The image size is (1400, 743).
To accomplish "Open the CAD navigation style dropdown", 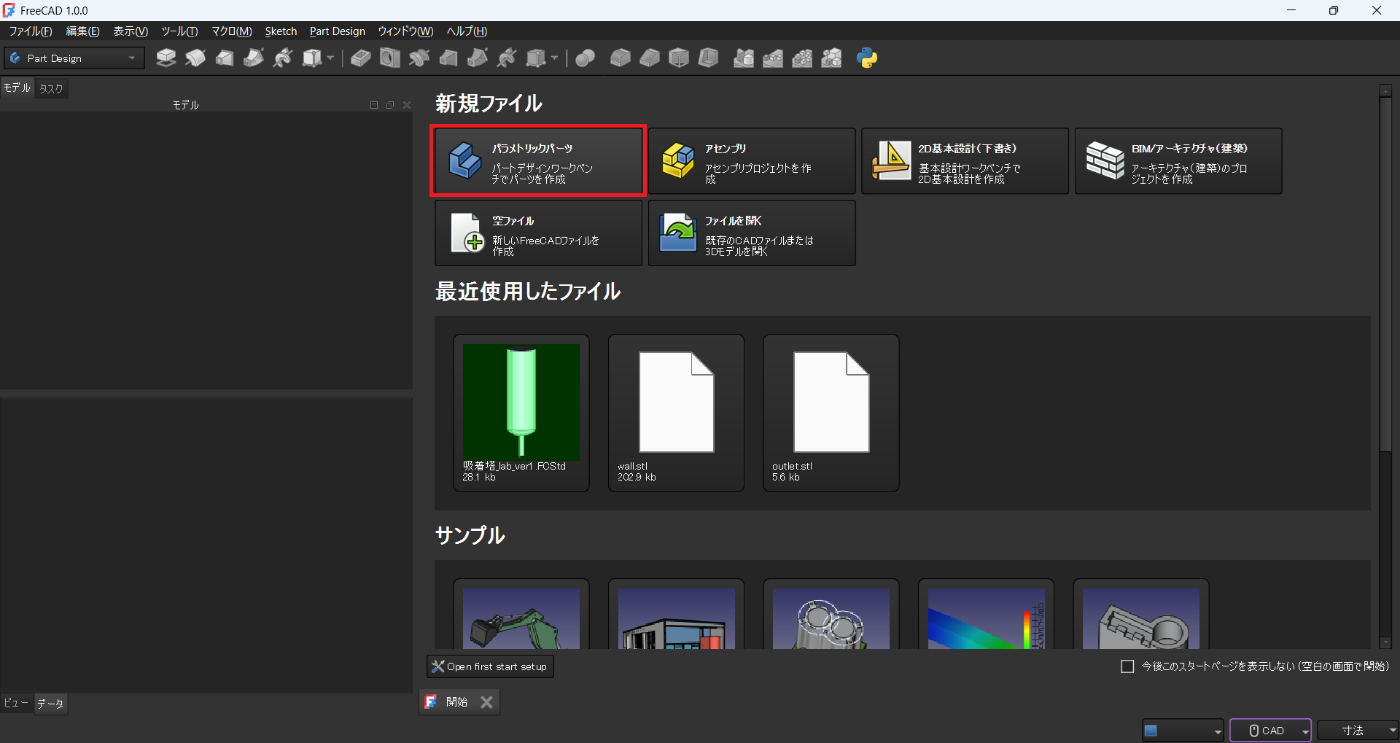I will coord(1270,730).
